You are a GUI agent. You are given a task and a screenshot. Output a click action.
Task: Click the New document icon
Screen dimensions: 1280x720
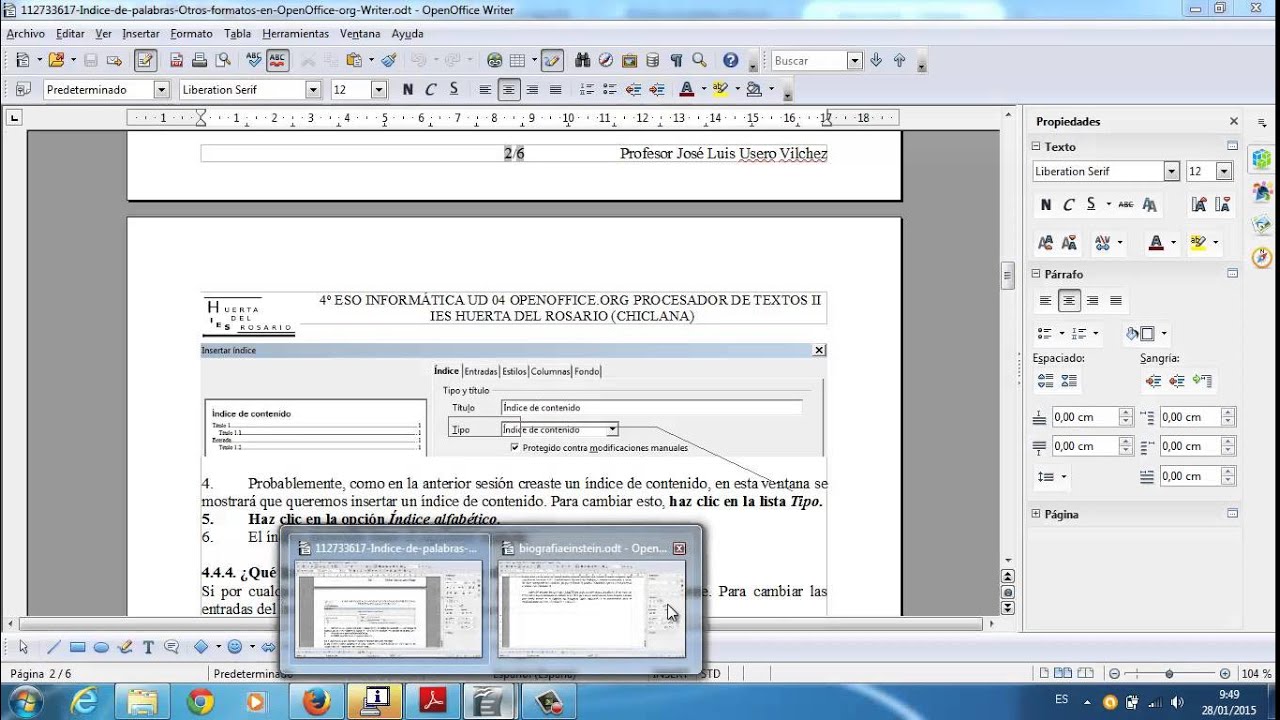click(22, 60)
